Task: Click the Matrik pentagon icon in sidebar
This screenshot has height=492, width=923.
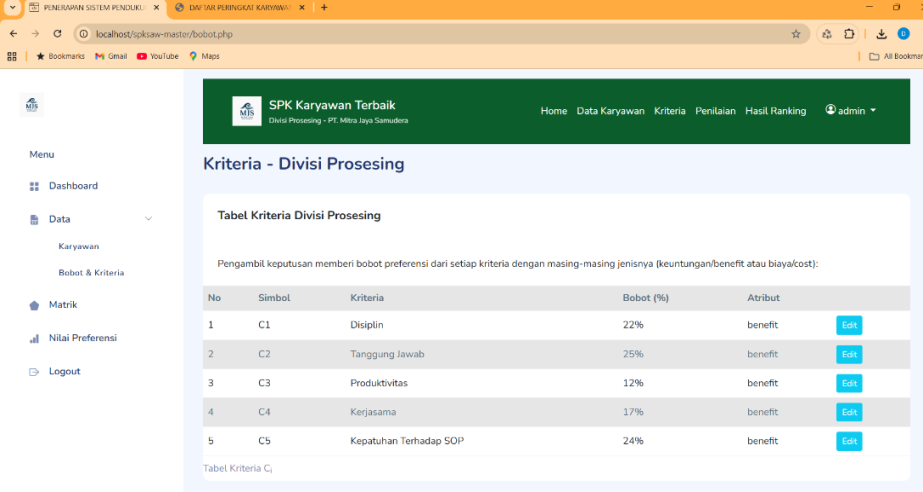Action: [x=34, y=305]
